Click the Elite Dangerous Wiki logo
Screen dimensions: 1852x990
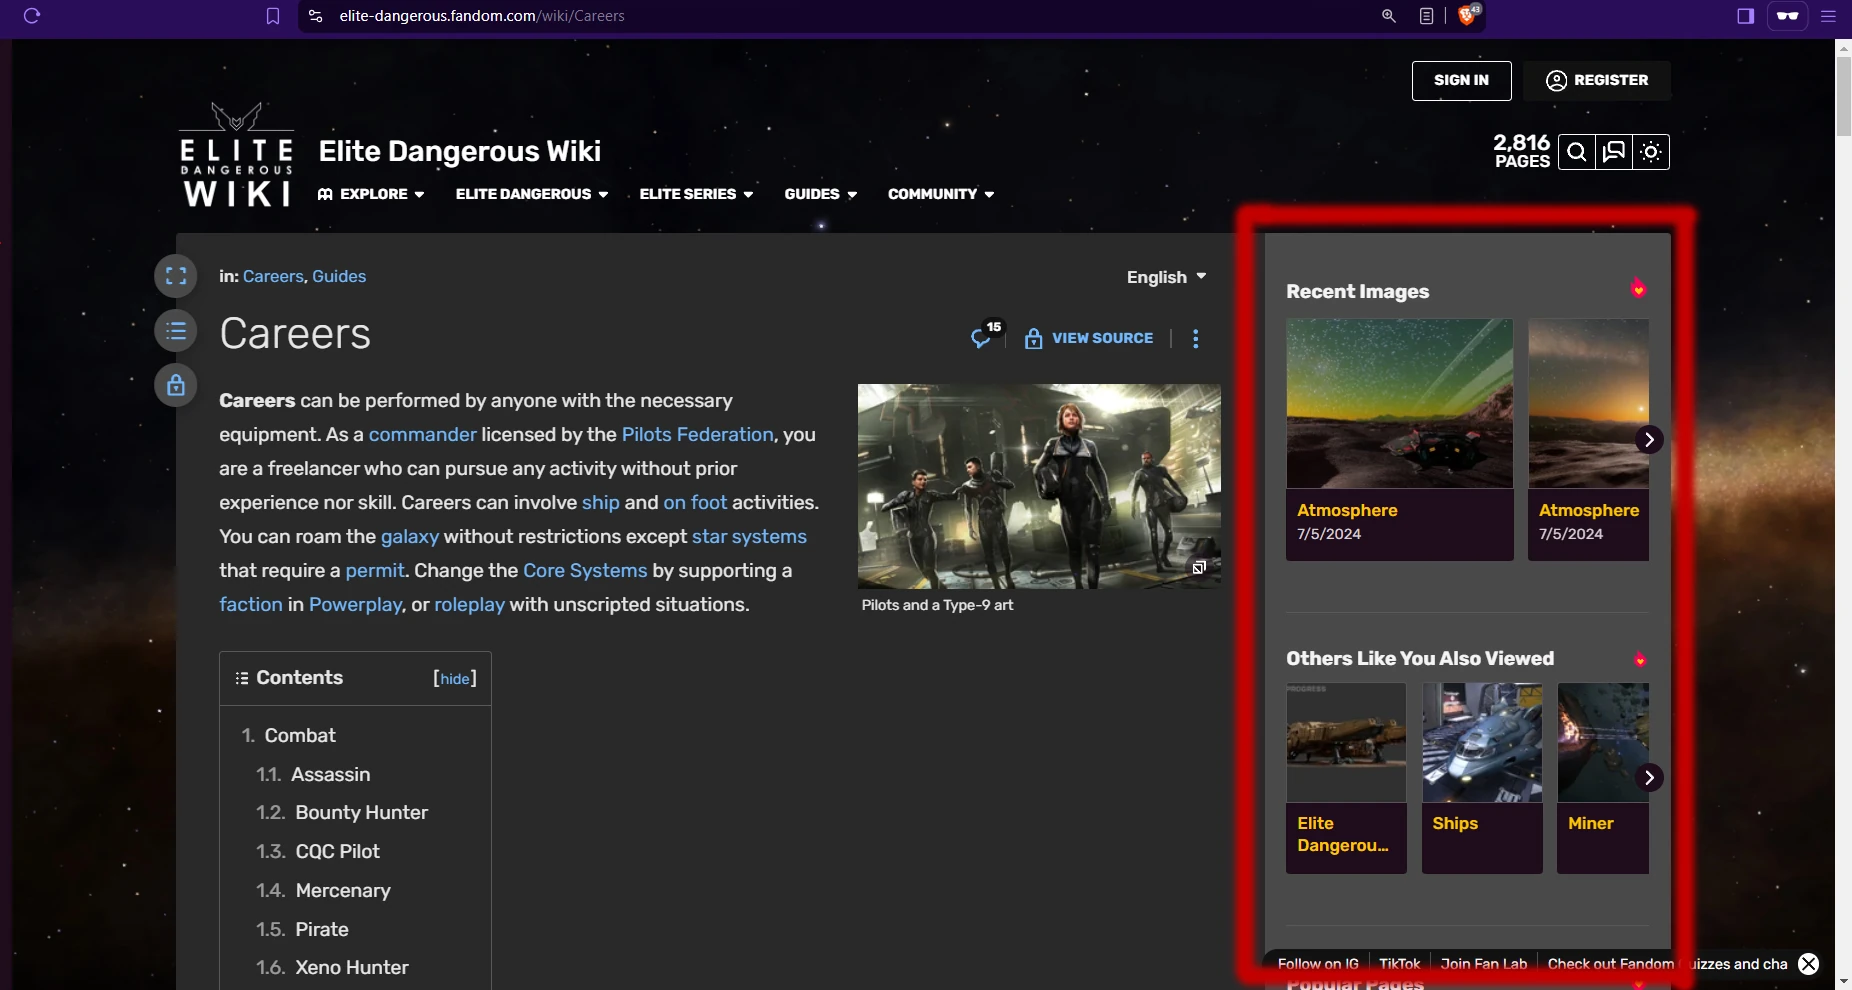234,154
